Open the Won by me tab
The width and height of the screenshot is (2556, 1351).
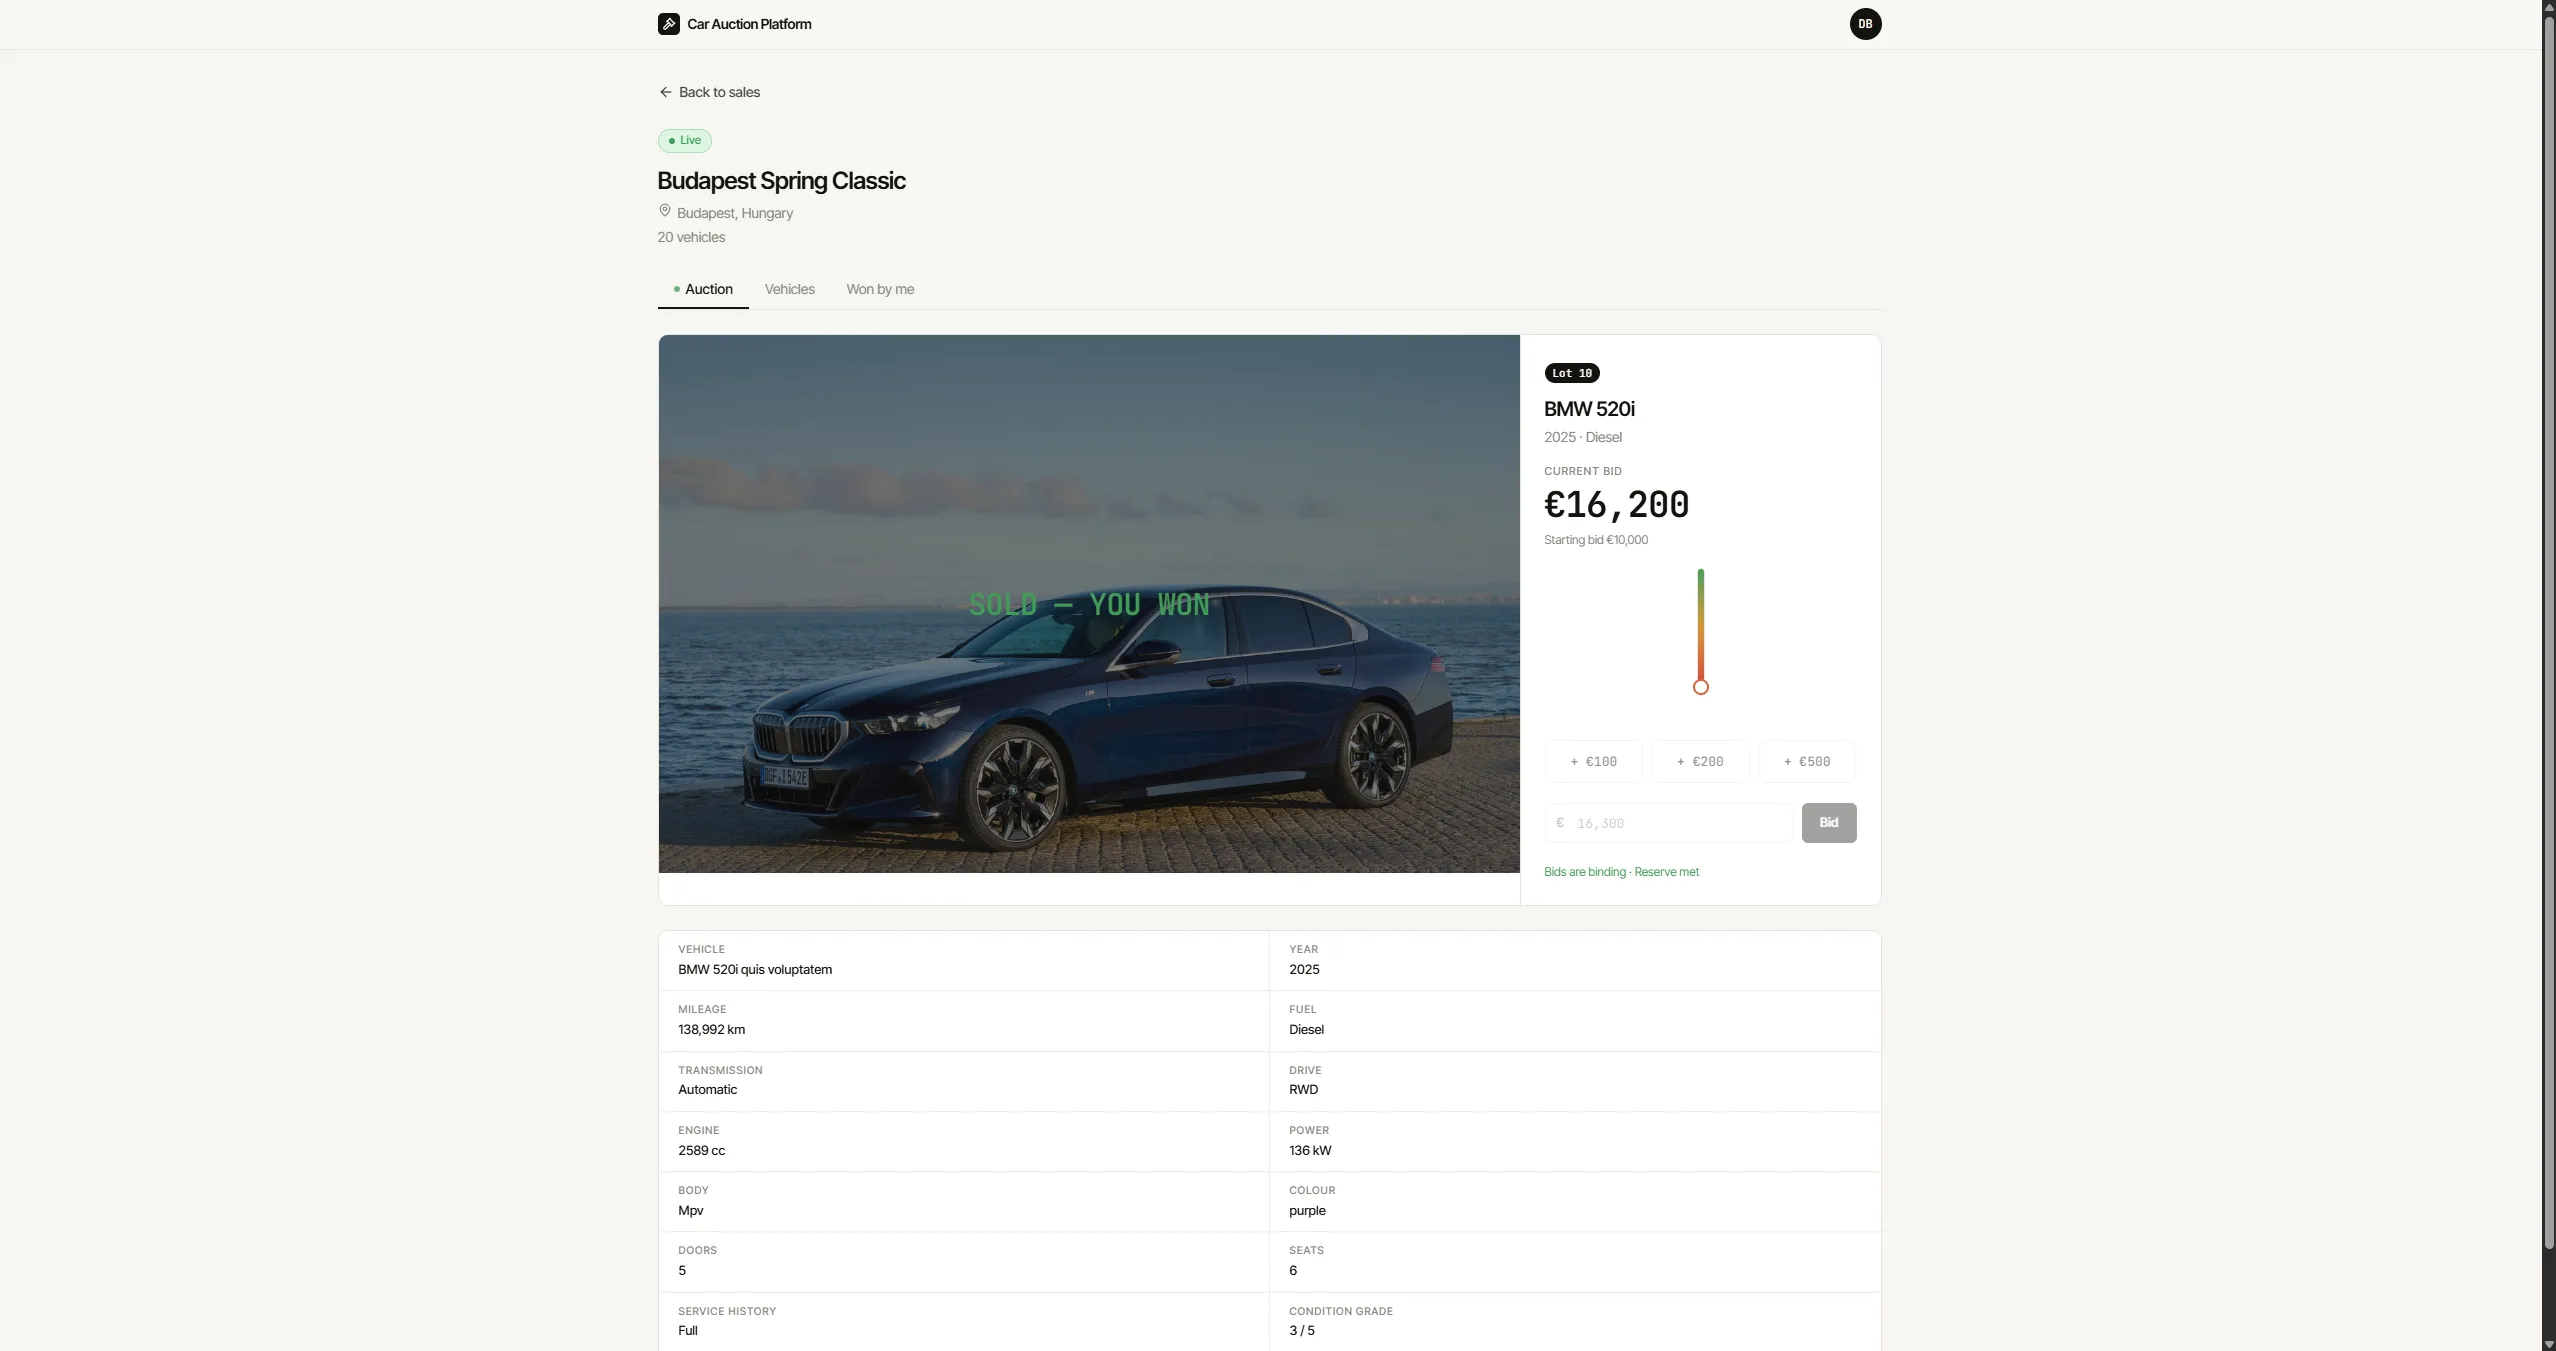[880, 289]
